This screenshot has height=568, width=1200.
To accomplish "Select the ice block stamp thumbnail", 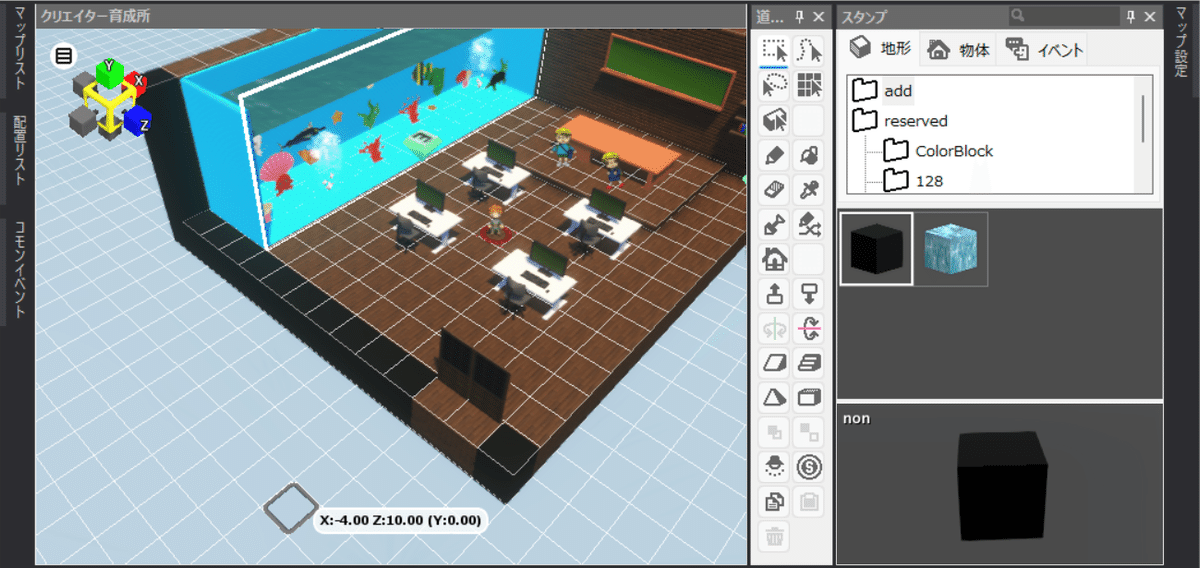I will coord(951,248).
